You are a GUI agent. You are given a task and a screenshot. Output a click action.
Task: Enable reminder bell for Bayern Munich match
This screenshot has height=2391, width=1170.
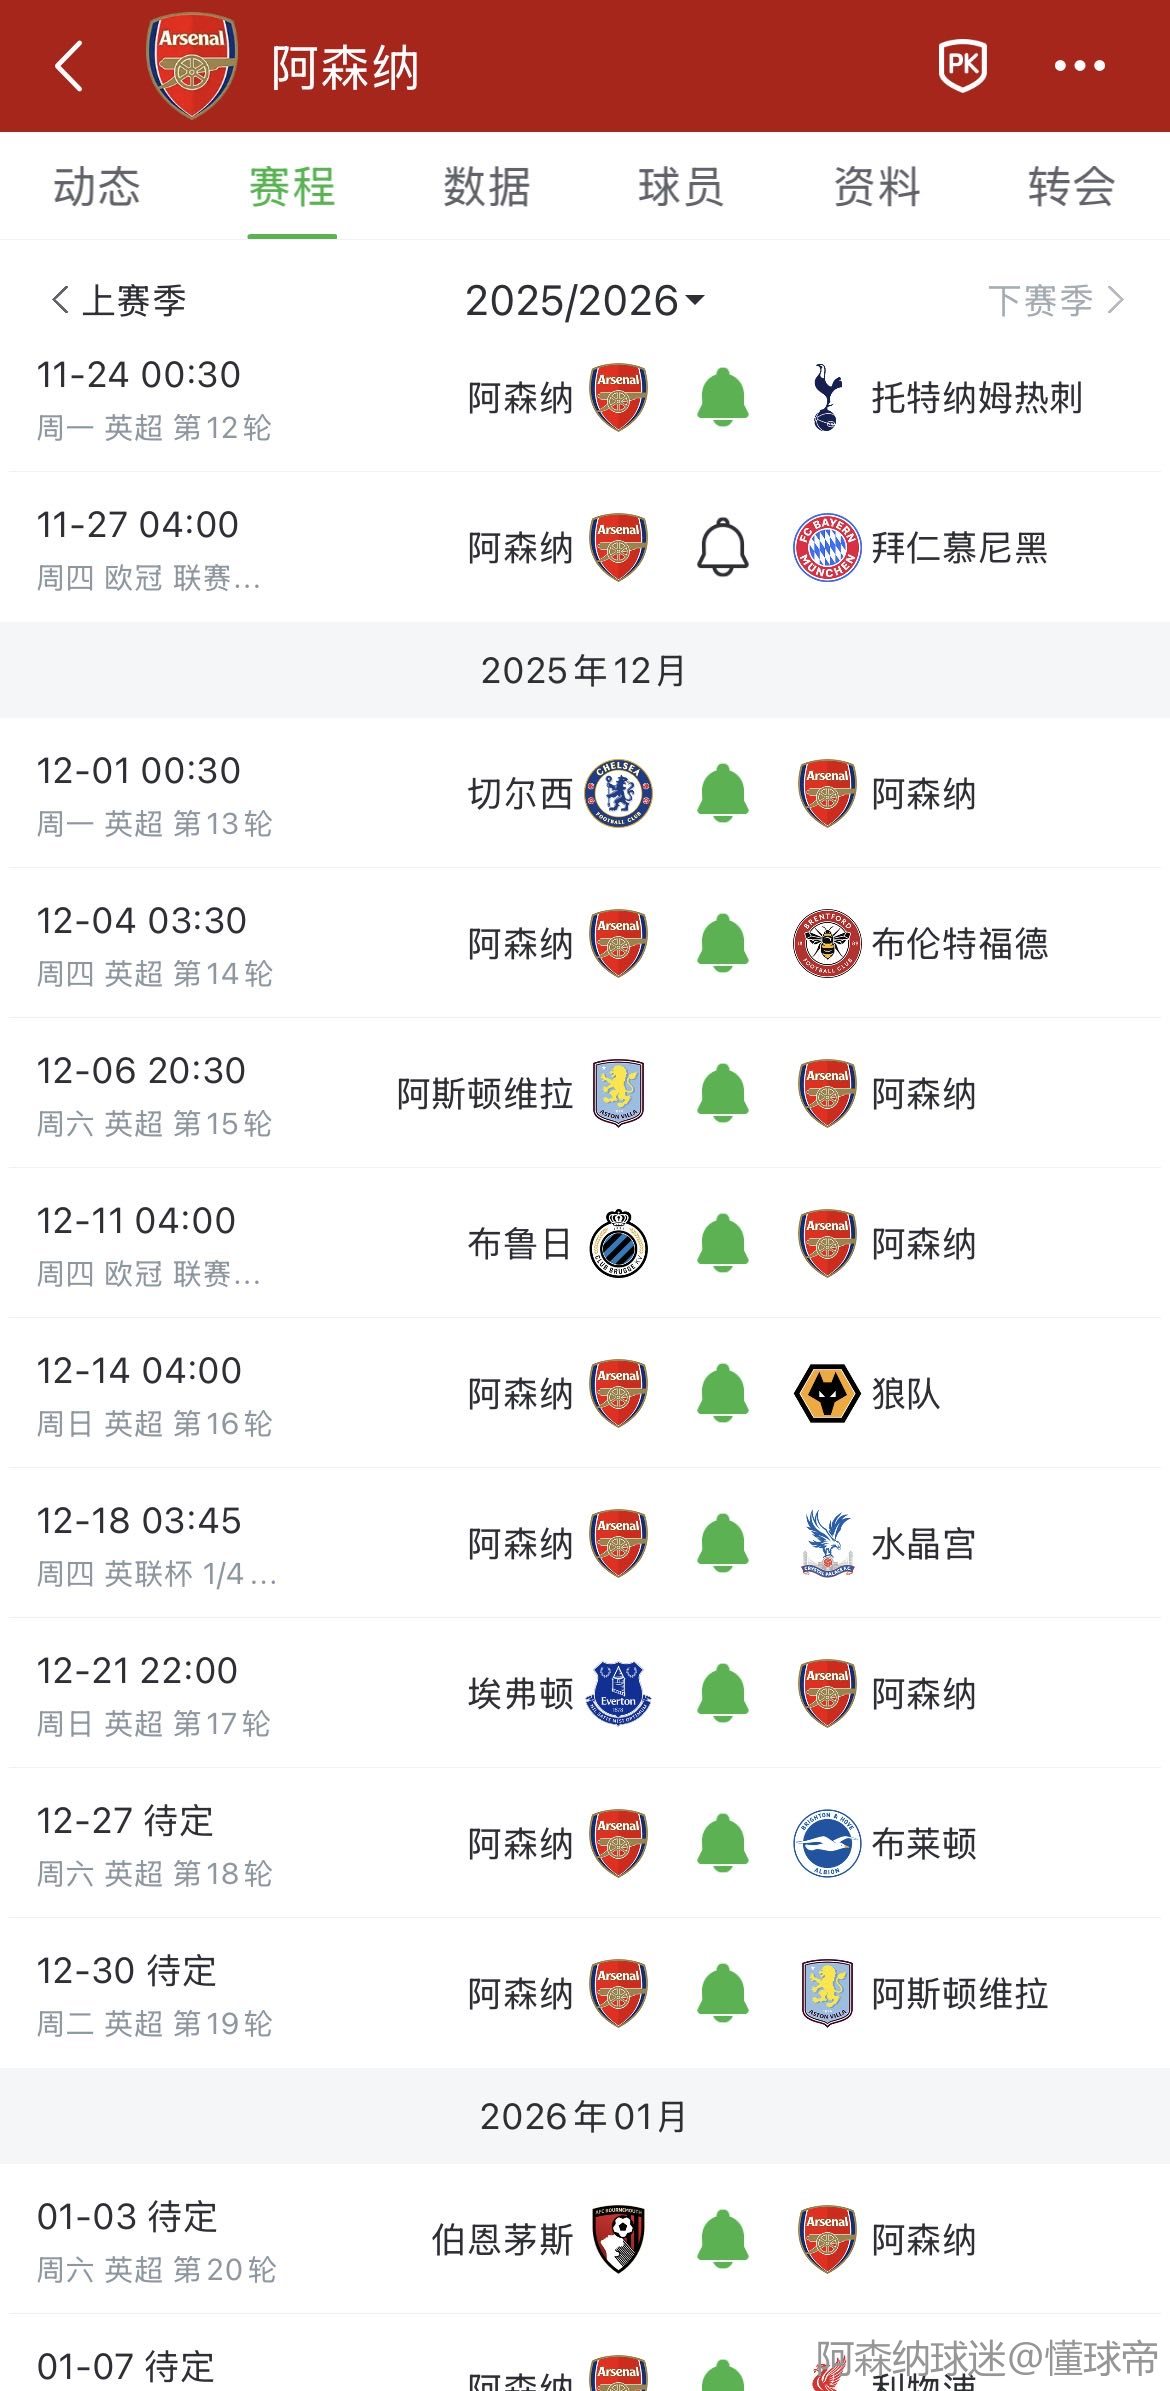(722, 547)
